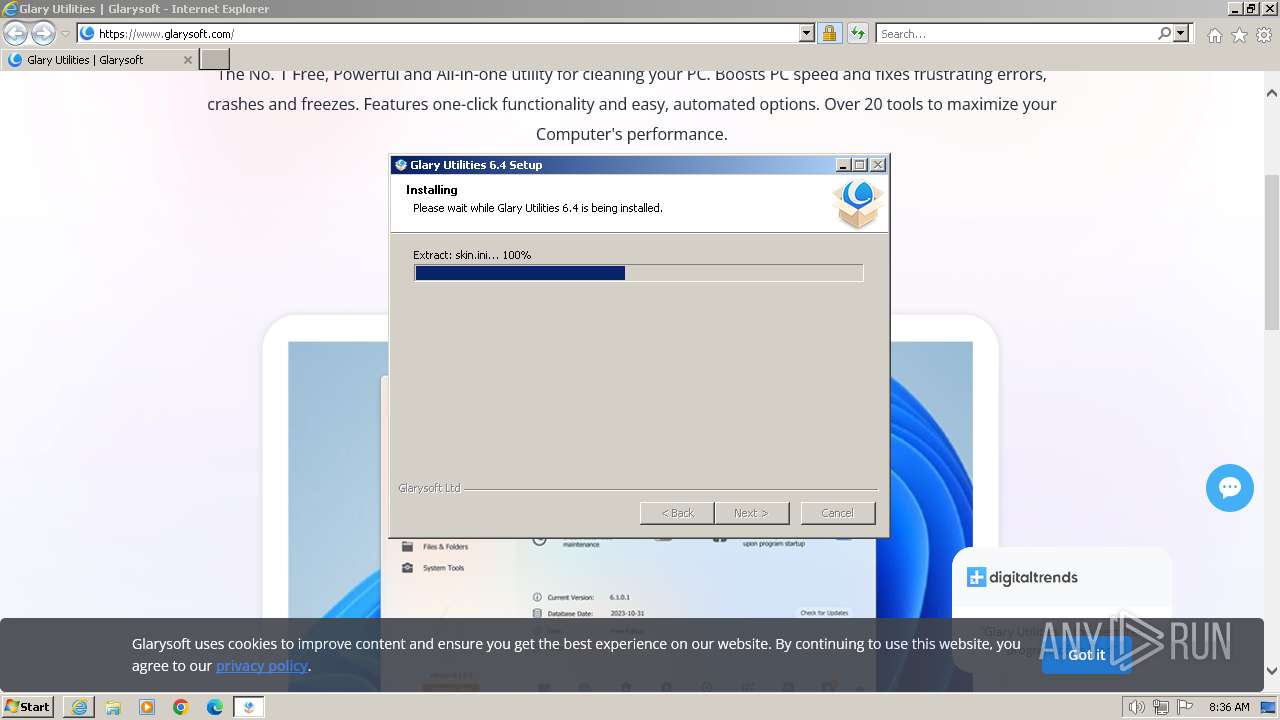Open the Media Player taskbar icon

coord(147,707)
